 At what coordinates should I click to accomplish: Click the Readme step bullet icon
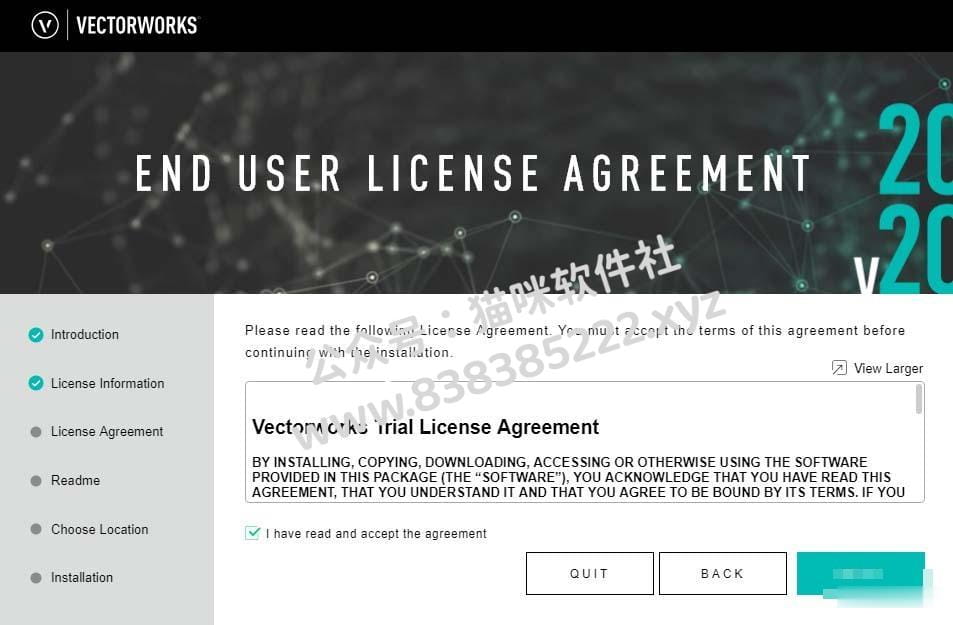(36, 480)
